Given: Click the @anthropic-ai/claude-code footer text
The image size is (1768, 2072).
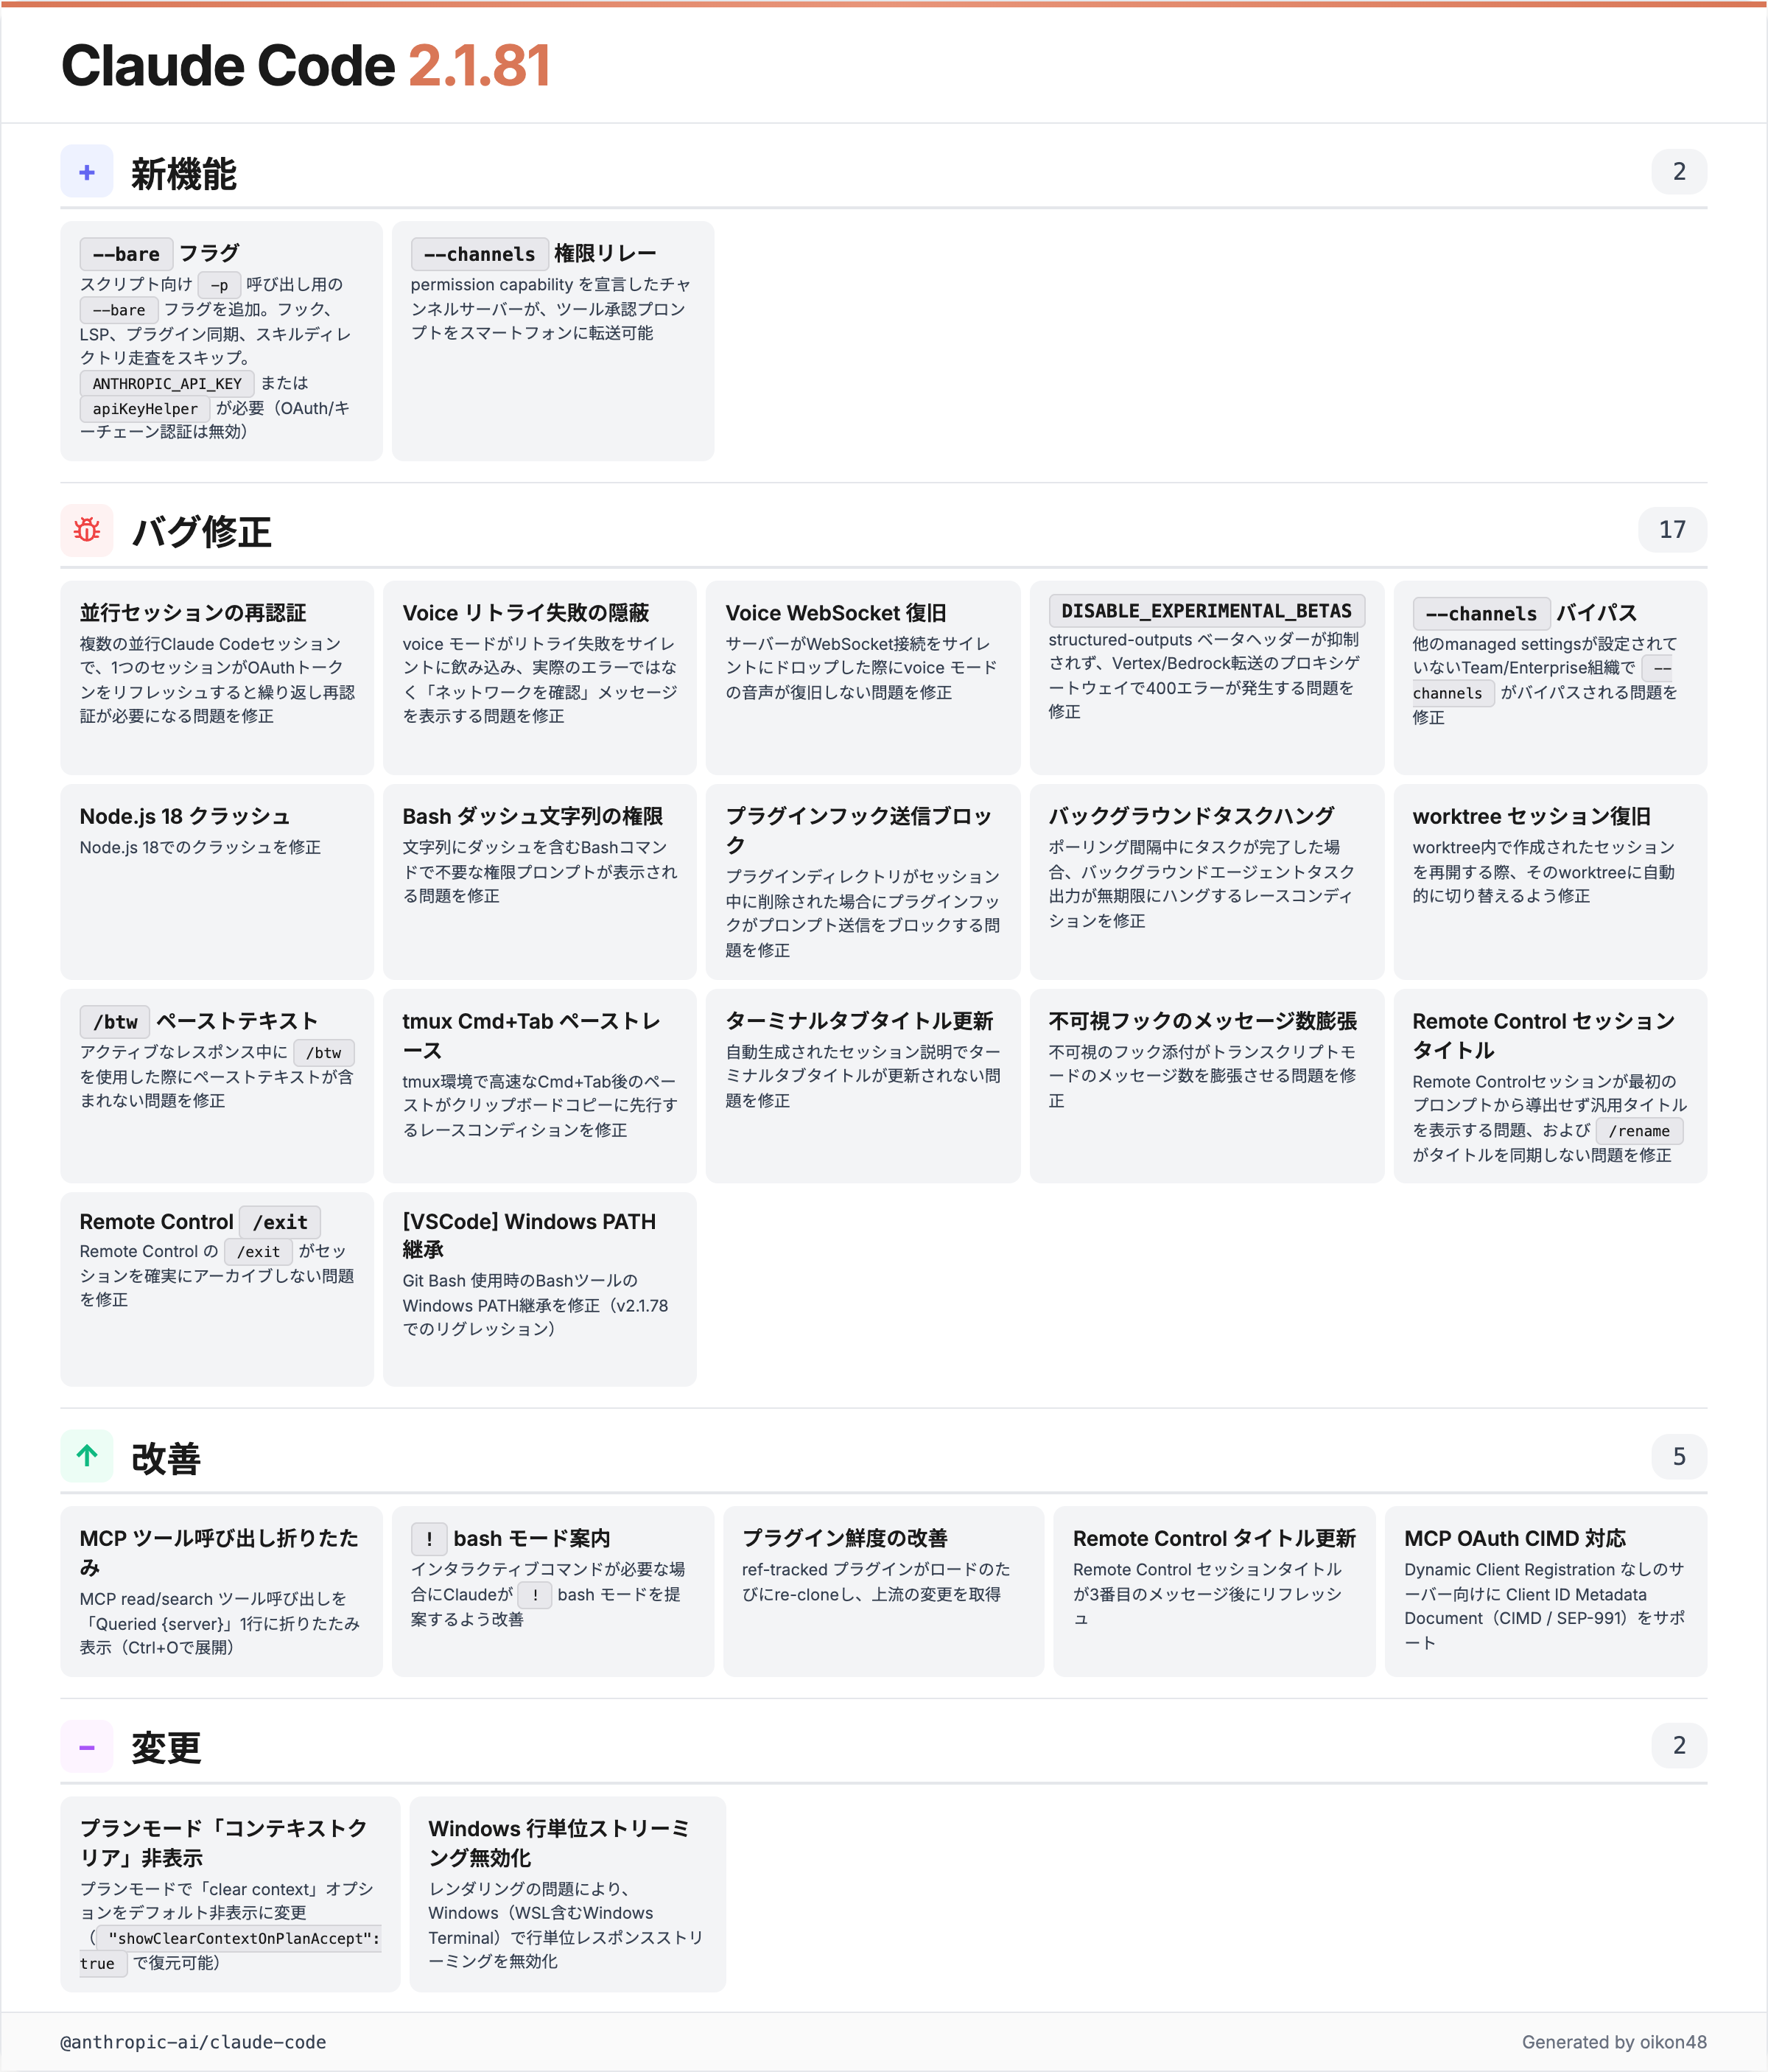Looking at the screenshot, I should point(193,2042).
